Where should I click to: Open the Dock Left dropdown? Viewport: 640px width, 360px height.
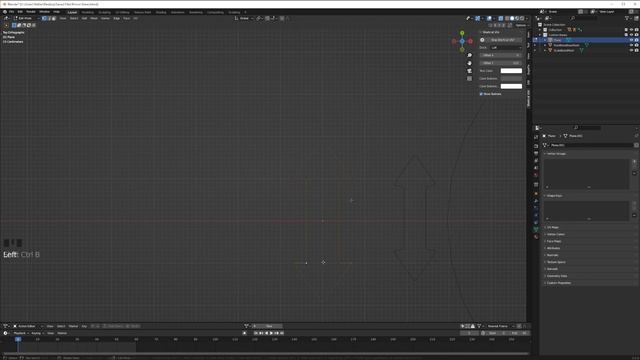click(506, 47)
